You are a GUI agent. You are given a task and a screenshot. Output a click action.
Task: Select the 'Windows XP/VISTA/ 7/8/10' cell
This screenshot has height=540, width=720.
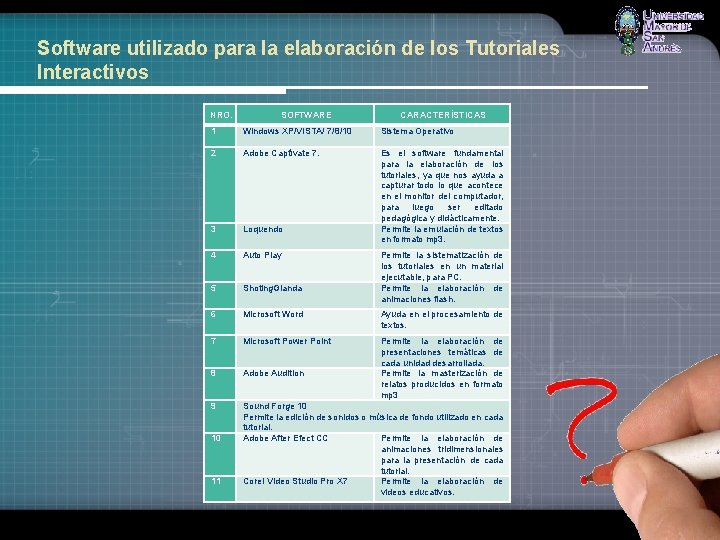[305, 135]
